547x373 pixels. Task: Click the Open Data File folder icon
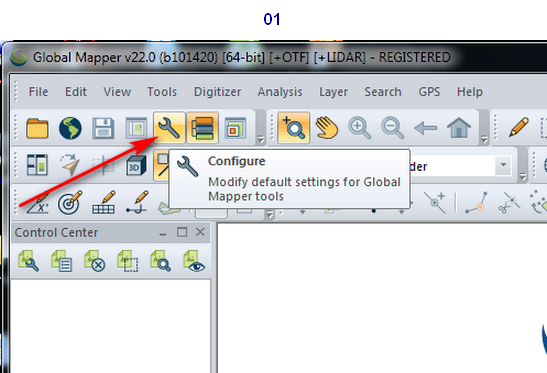37,128
